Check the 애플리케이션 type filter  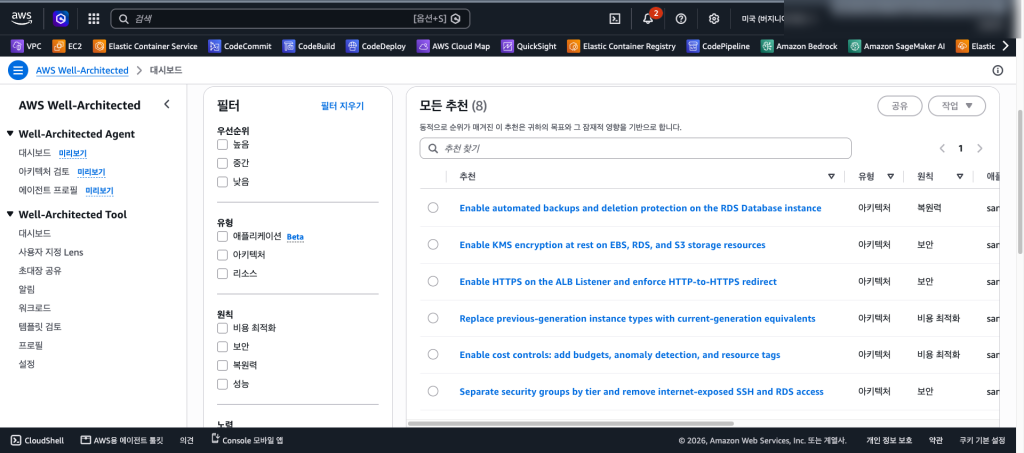pos(223,236)
